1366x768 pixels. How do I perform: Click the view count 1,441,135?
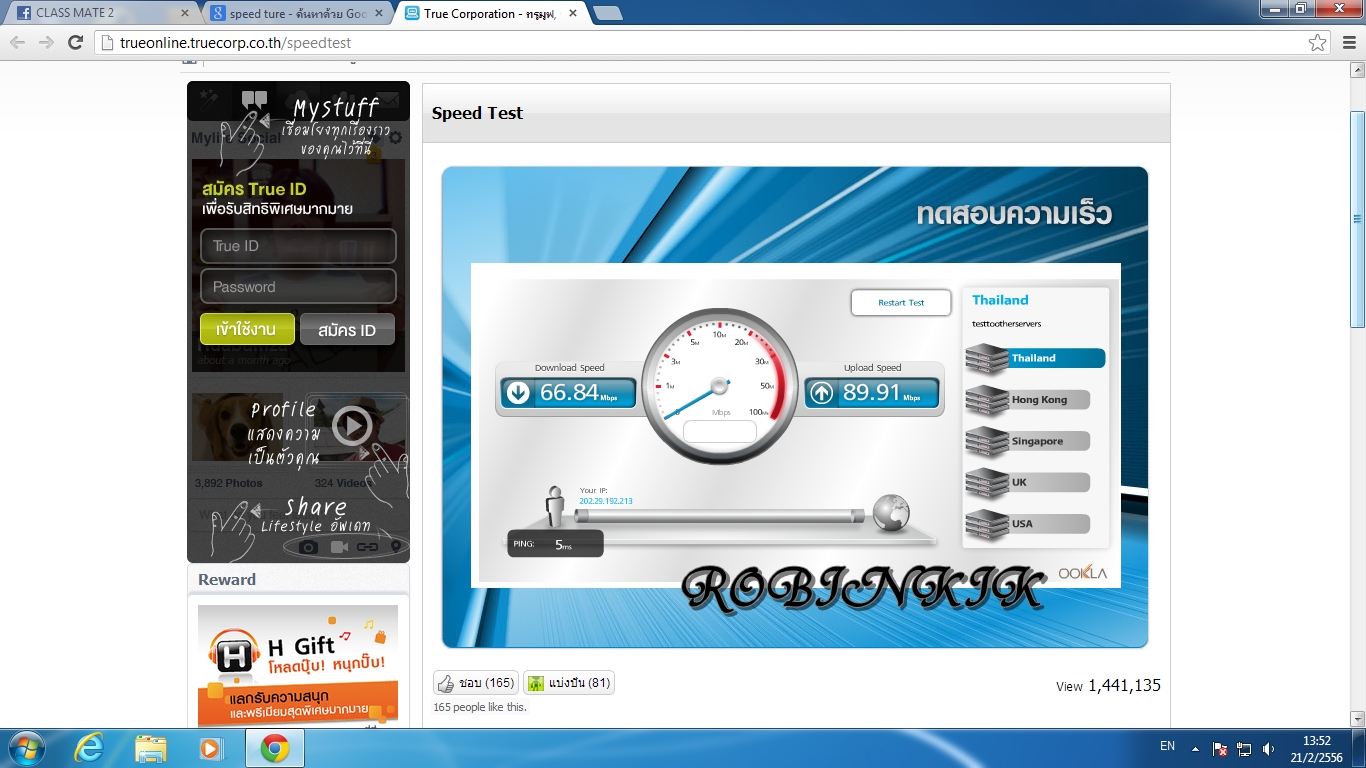click(1124, 685)
